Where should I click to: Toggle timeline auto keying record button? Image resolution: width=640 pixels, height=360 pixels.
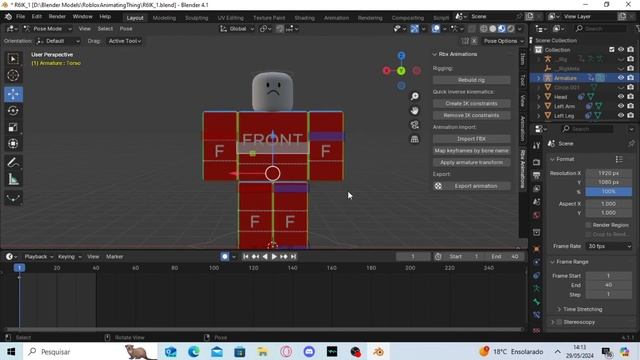[x=224, y=257]
